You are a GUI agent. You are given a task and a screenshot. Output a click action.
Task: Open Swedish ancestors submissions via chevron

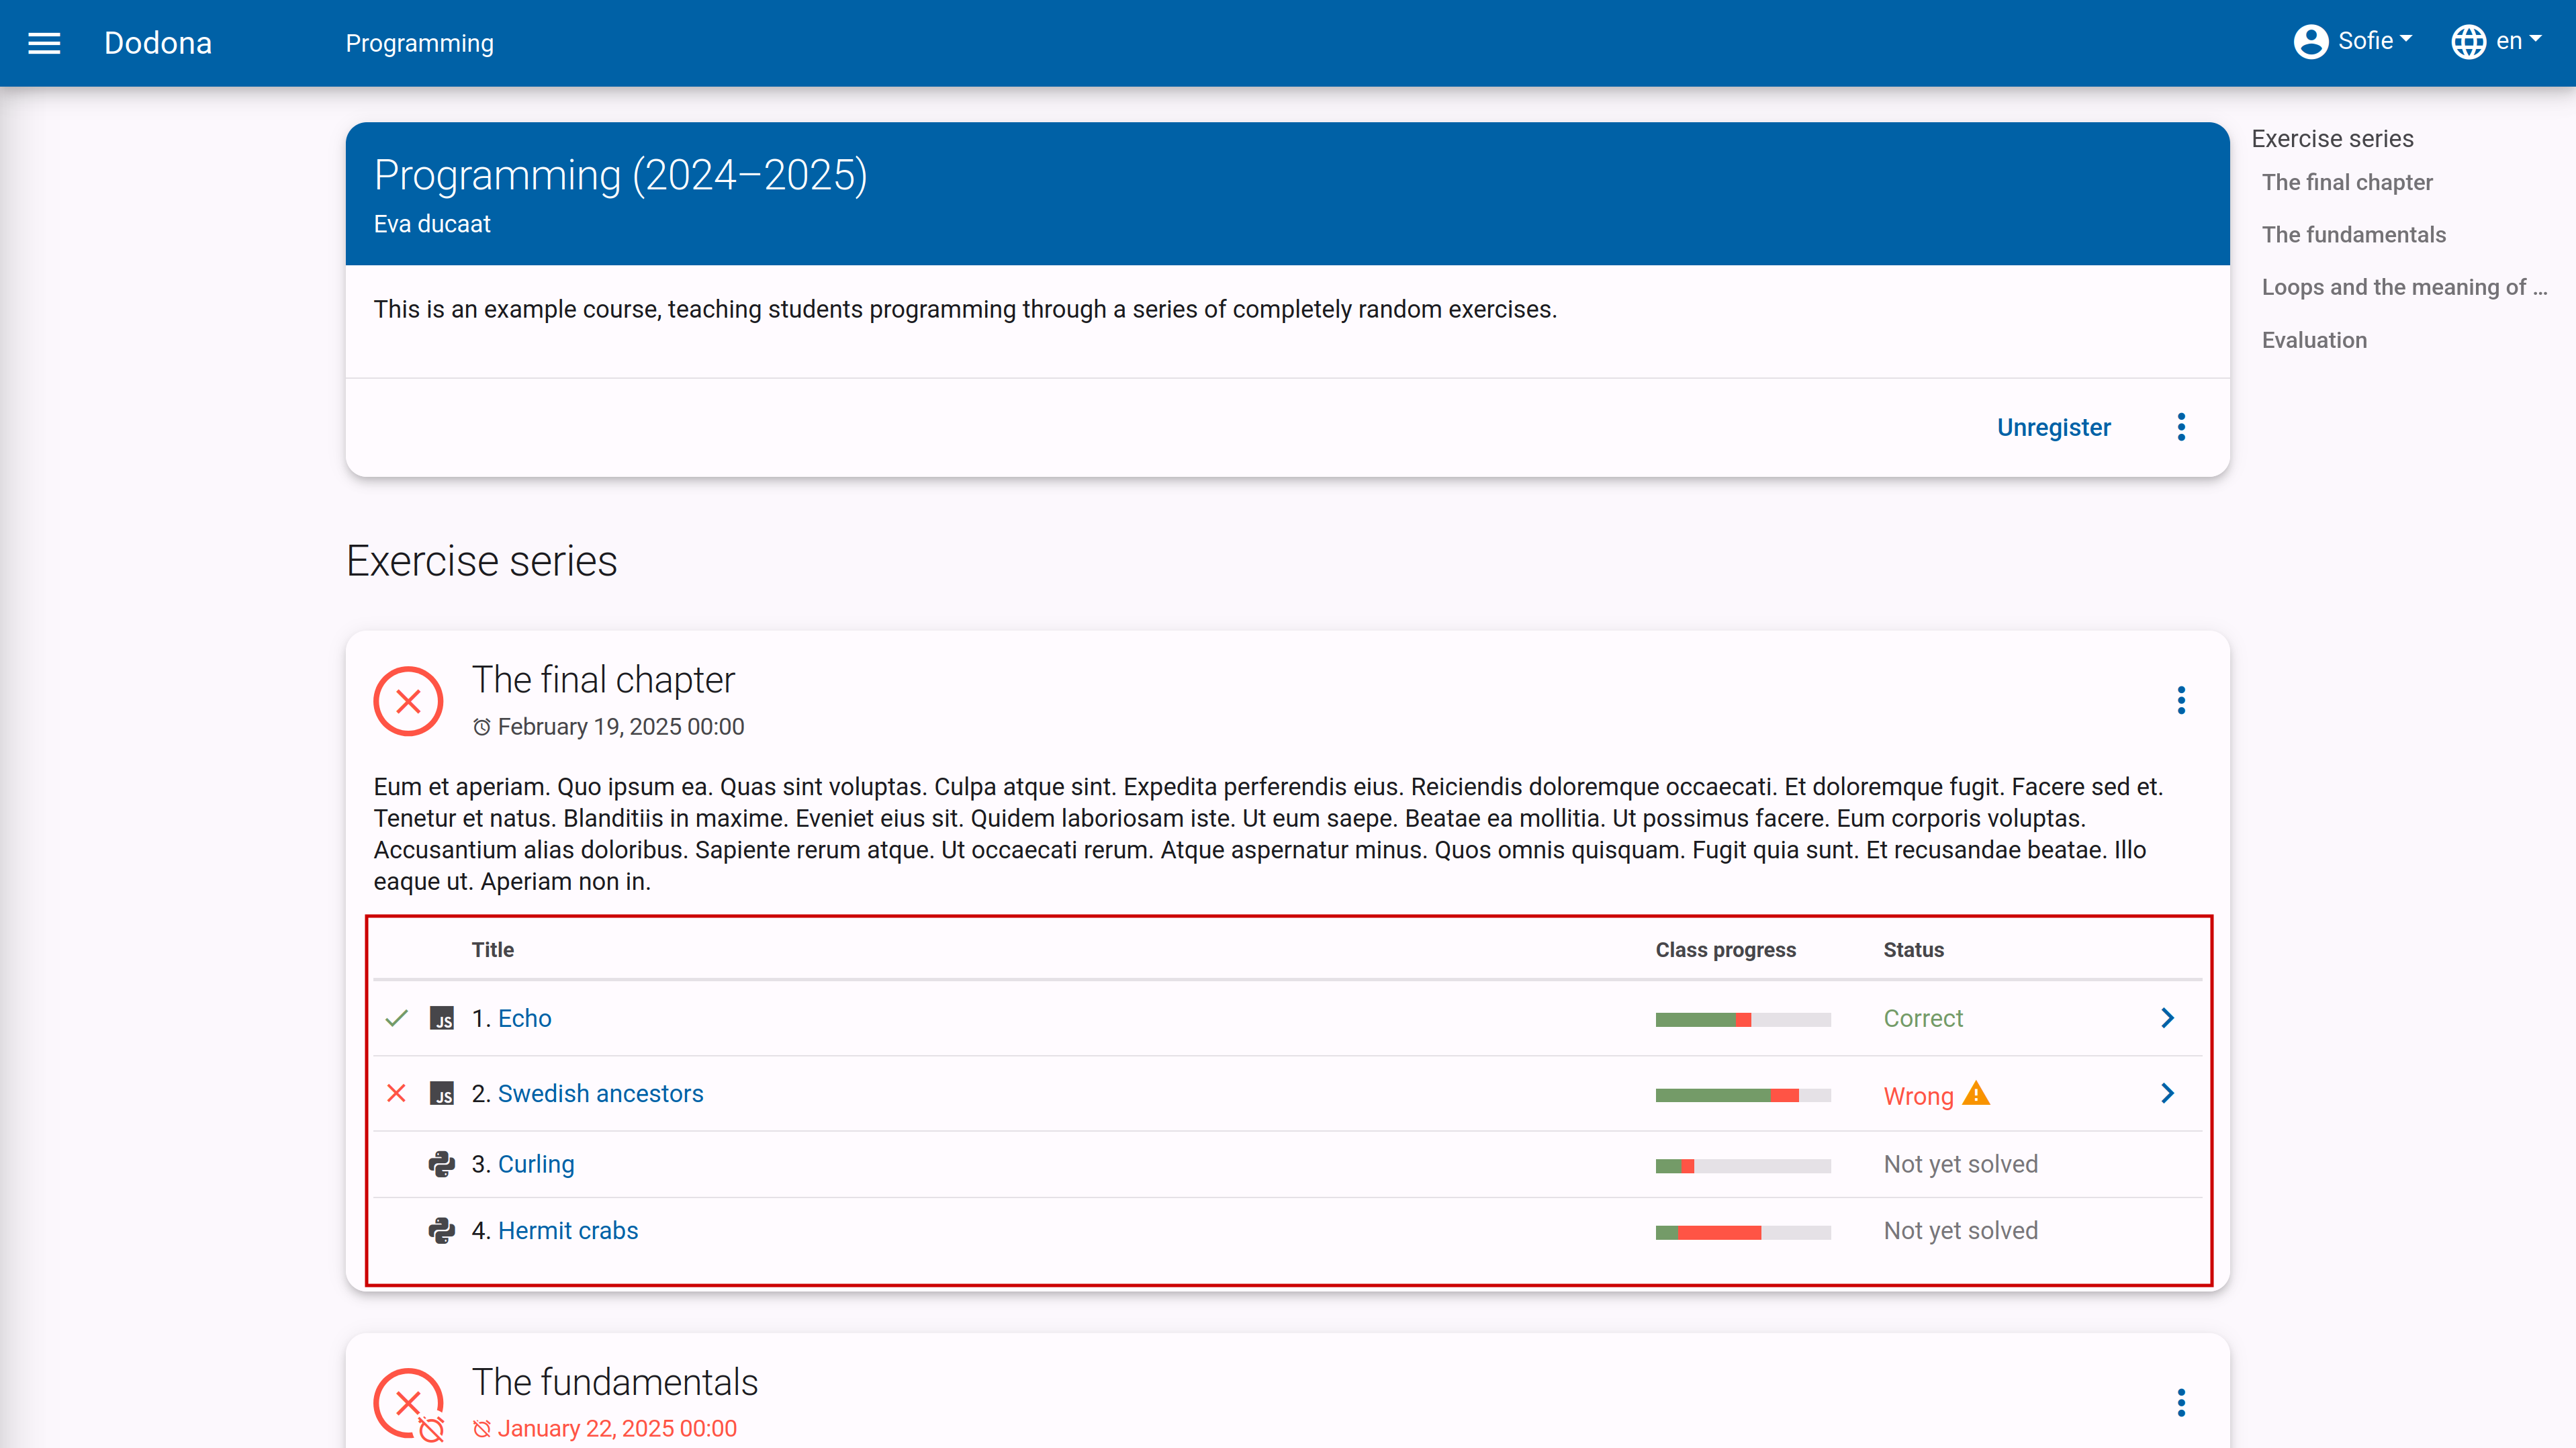click(x=2167, y=1093)
